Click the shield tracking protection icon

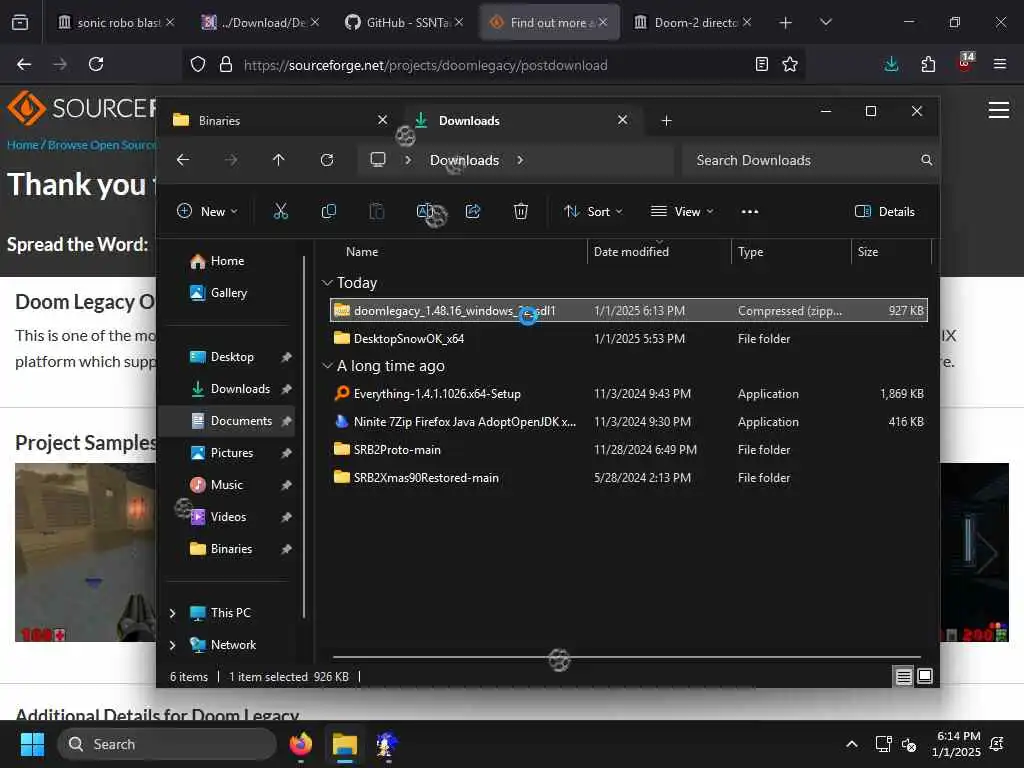click(198, 64)
